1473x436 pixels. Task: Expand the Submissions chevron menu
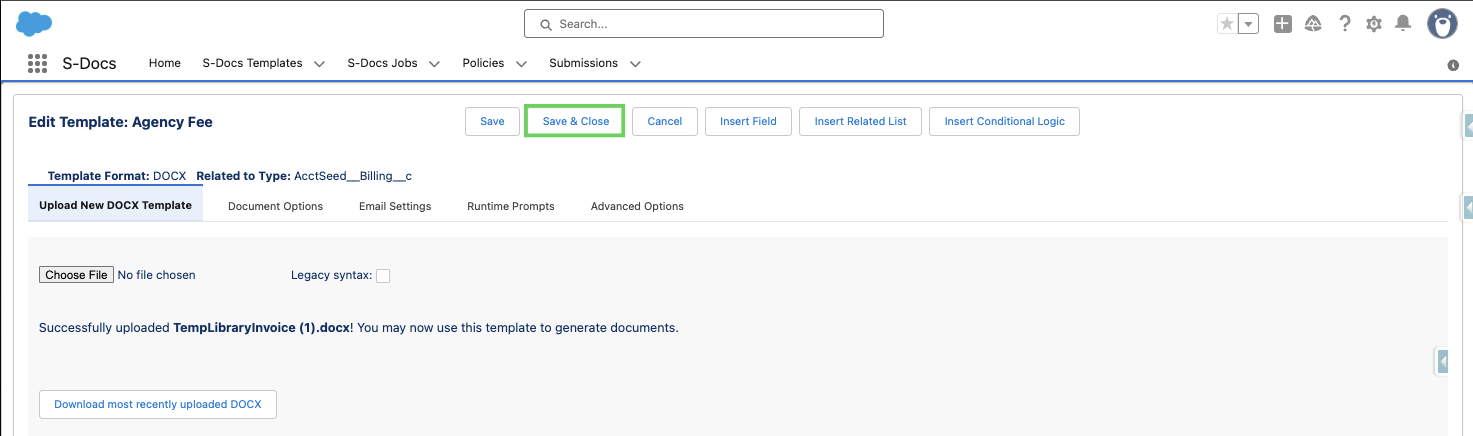635,64
